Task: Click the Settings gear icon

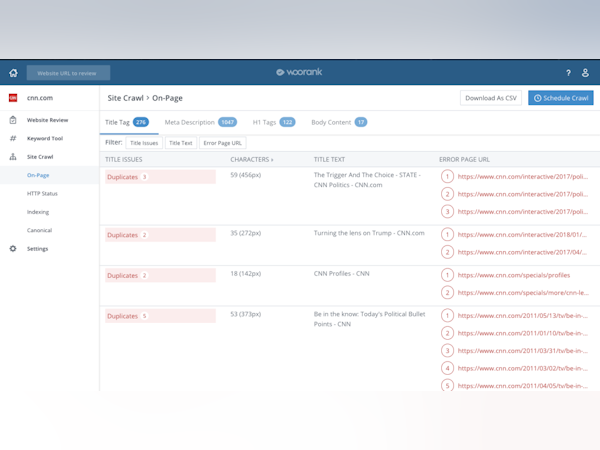Action: [x=13, y=248]
